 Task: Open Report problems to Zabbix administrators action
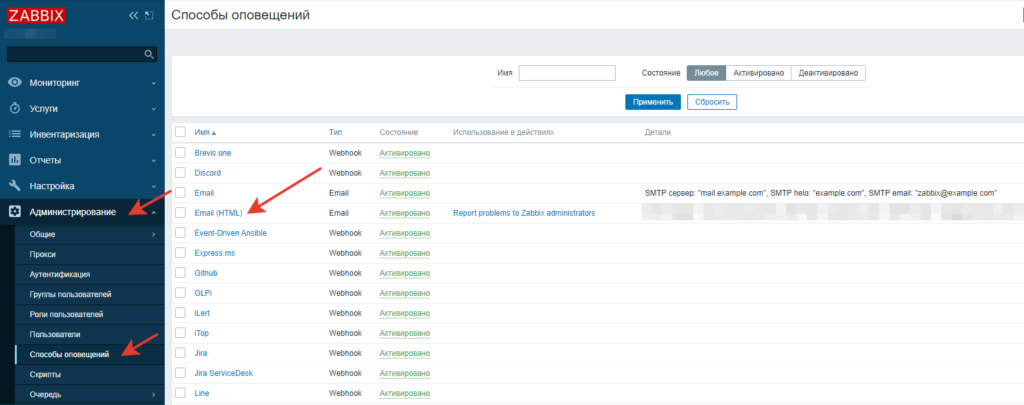(x=524, y=213)
